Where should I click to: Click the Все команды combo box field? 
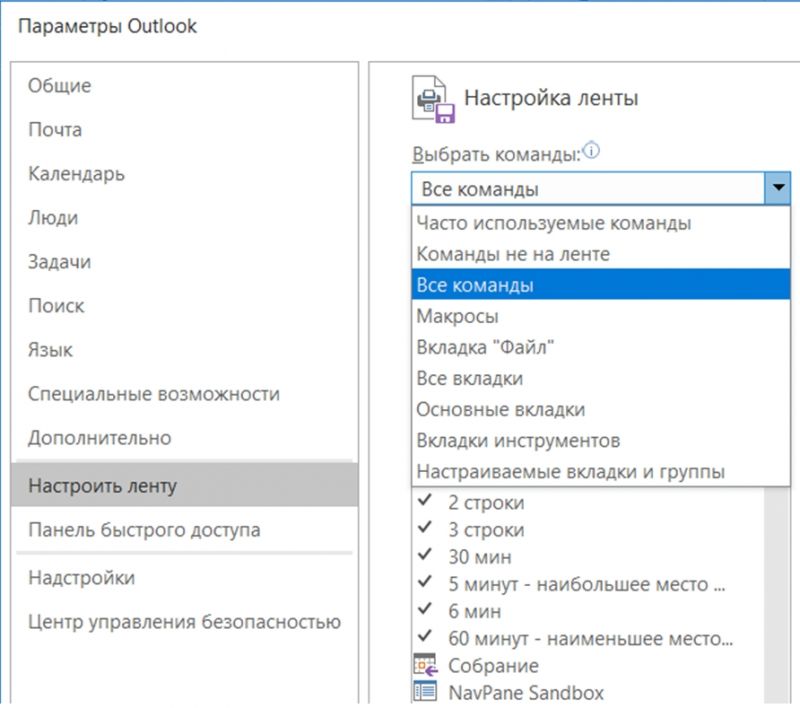(588, 188)
